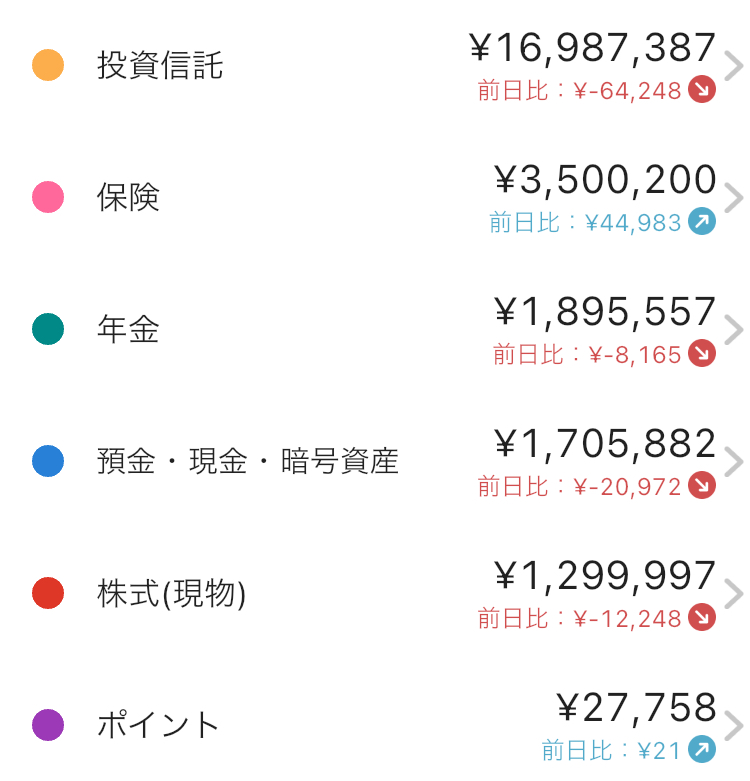Open the 預金・現金・暗号資産 category label
The width and height of the screenshot is (750, 781).
tap(248, 461)
